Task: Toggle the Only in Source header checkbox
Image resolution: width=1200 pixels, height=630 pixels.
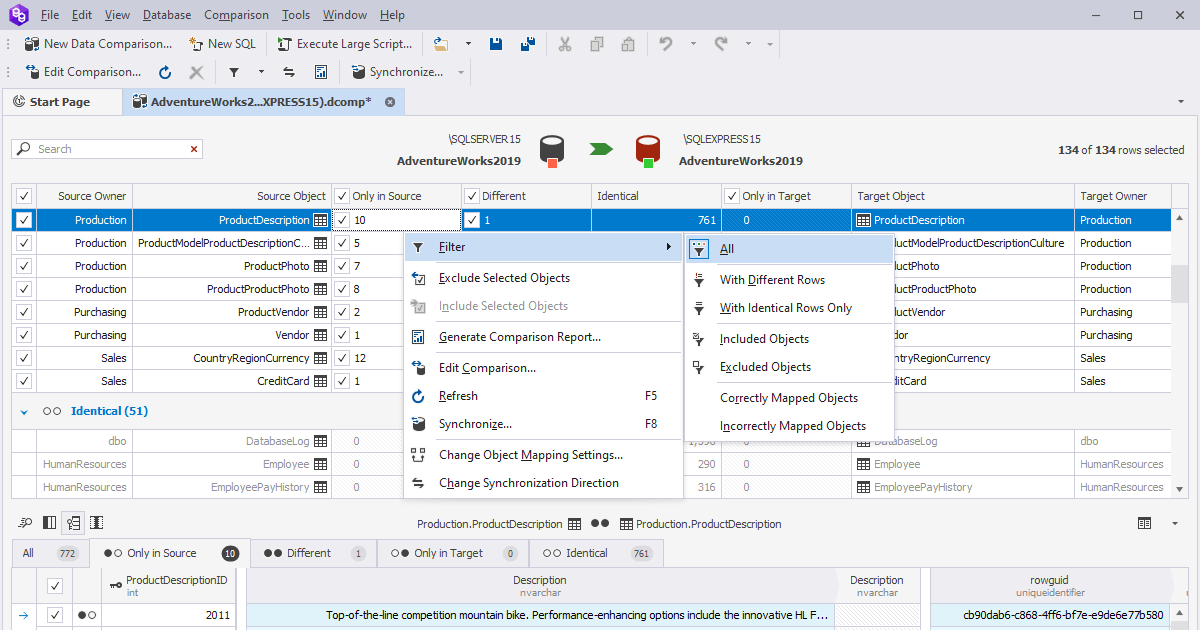Action: [342, 196]
